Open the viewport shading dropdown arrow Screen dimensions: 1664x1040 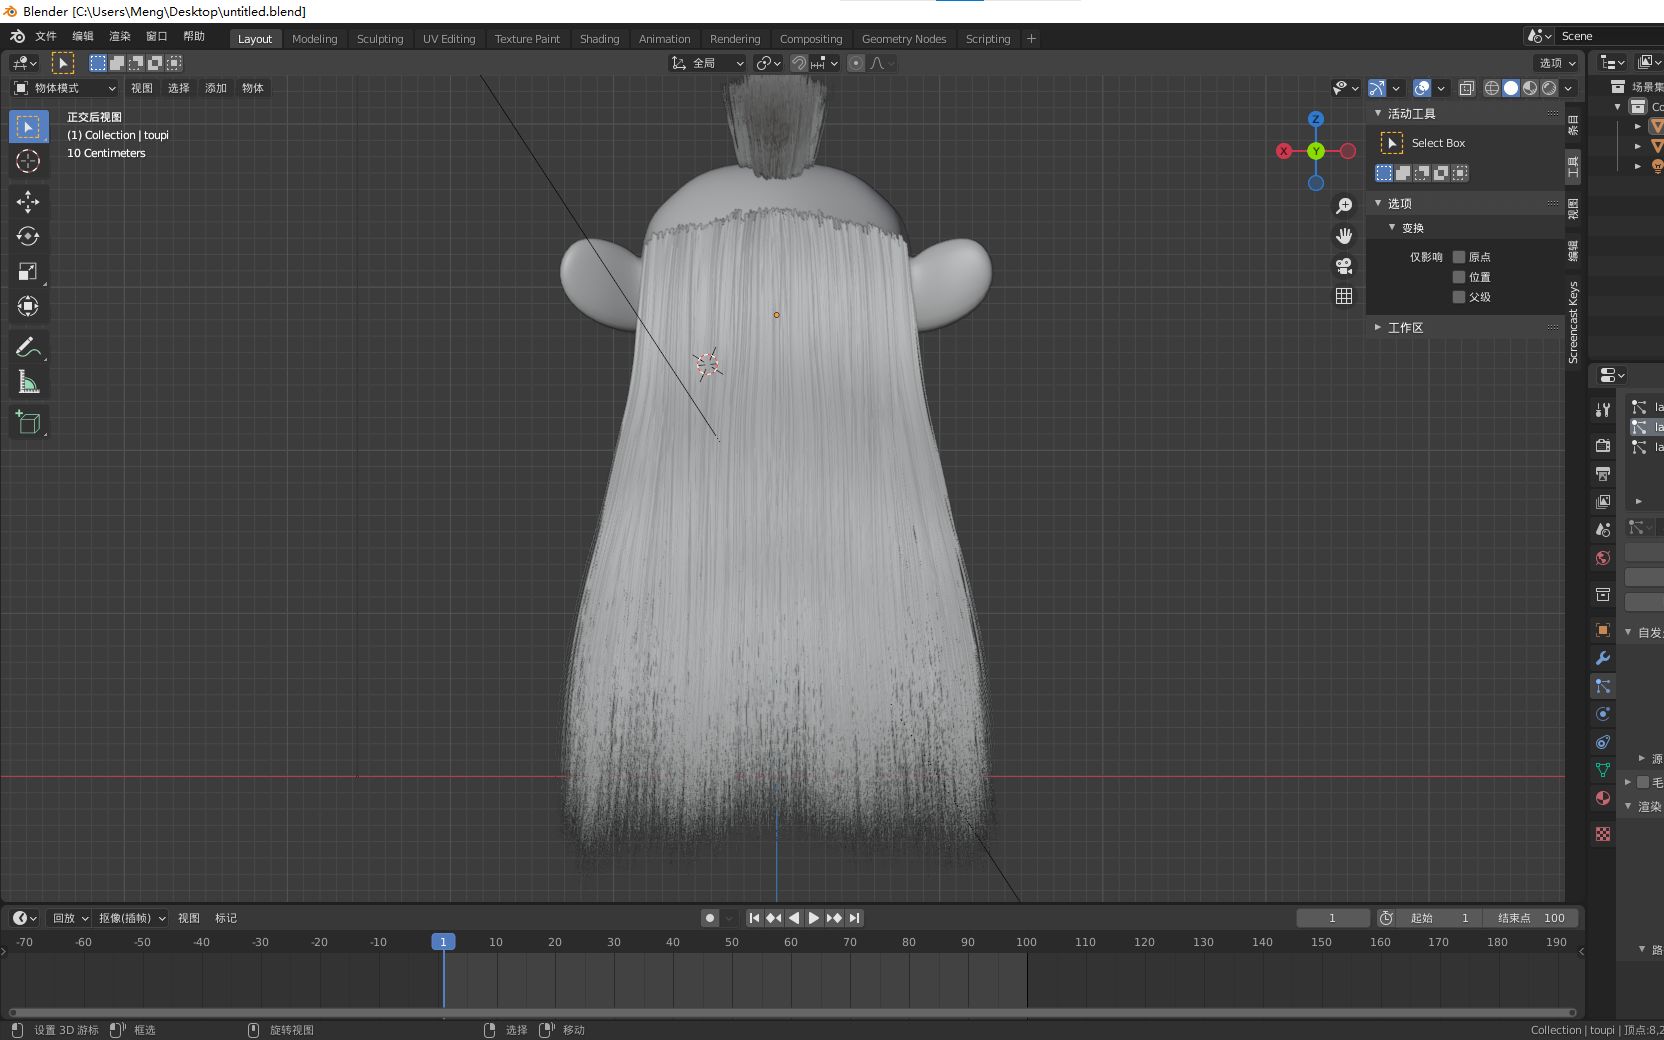click(1566, 88)
